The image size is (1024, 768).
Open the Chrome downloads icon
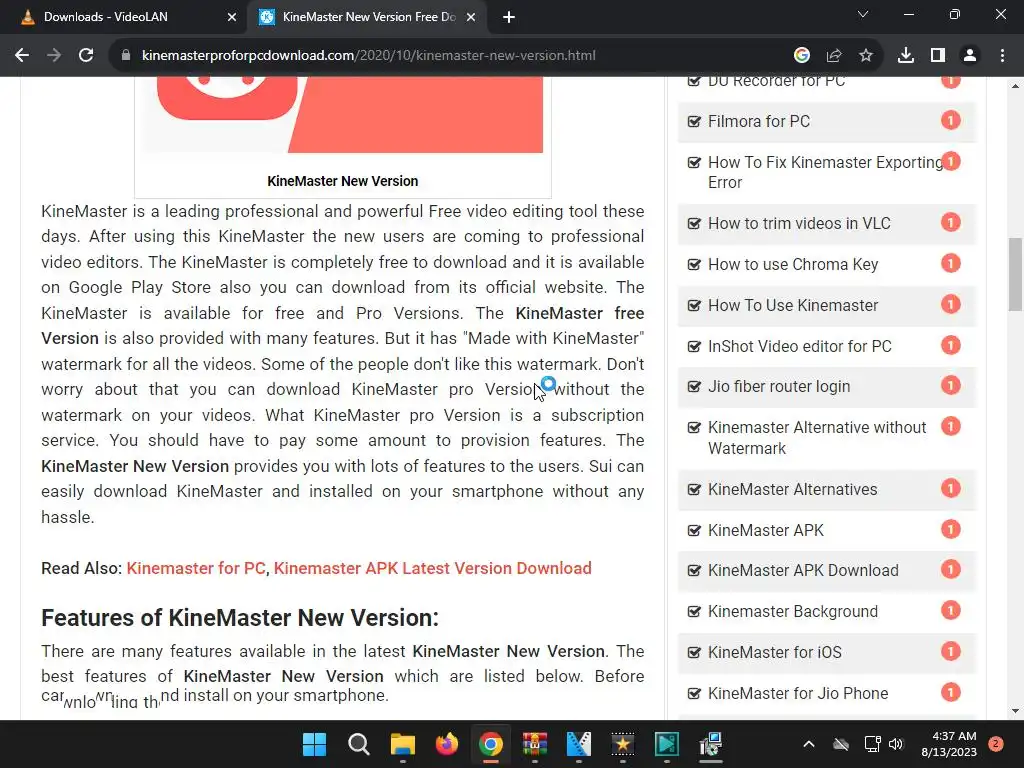click(906, 56)
